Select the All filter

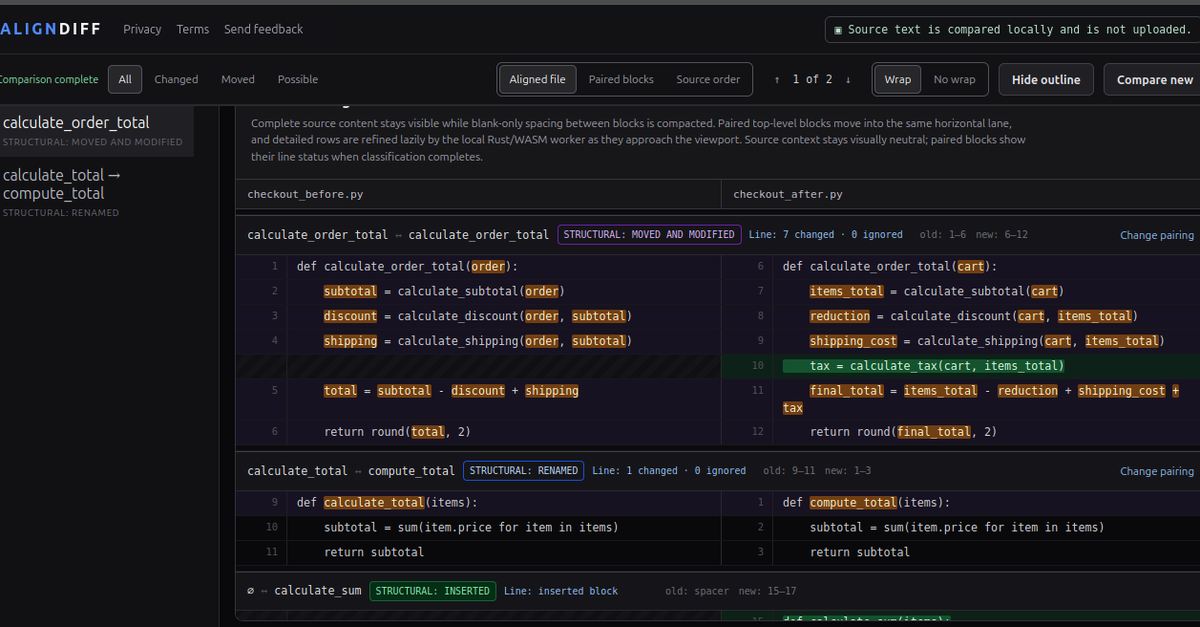click(125, 79)
